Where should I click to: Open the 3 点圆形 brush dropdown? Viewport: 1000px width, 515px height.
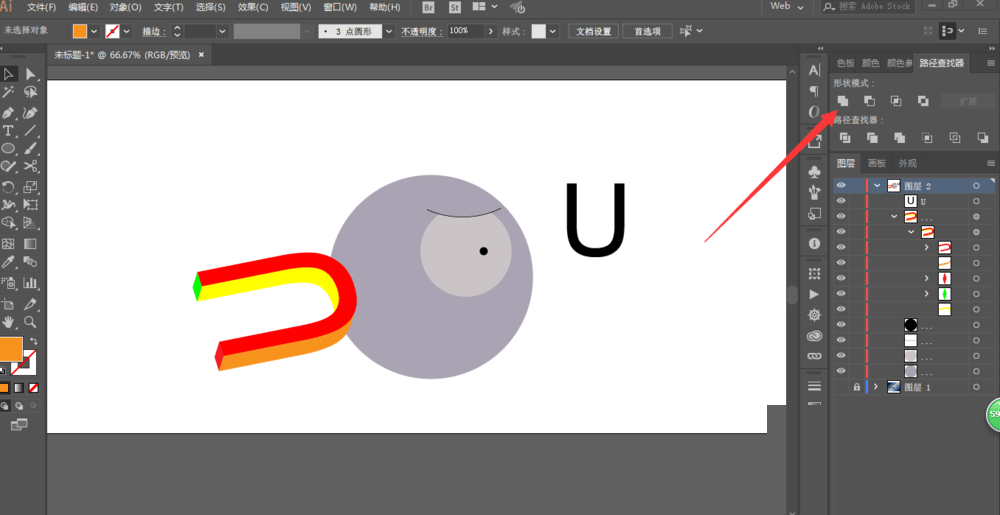pos(388,31)
